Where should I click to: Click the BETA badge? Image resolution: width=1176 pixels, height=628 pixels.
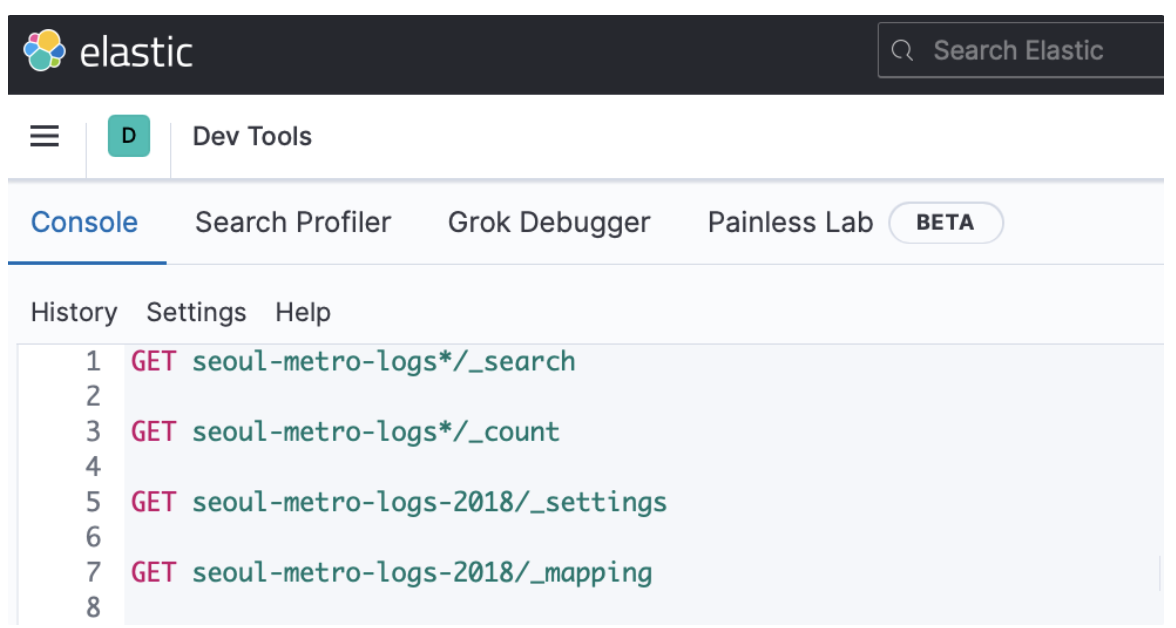tap(946, 223)
